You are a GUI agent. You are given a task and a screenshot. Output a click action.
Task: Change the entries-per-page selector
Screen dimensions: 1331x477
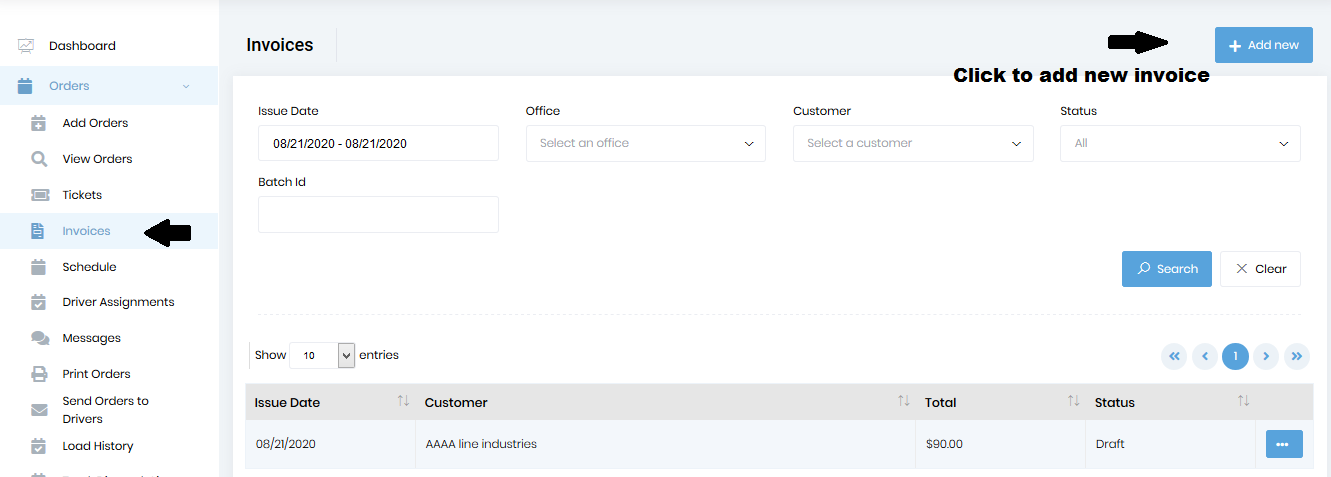click(x=322, y=355)
